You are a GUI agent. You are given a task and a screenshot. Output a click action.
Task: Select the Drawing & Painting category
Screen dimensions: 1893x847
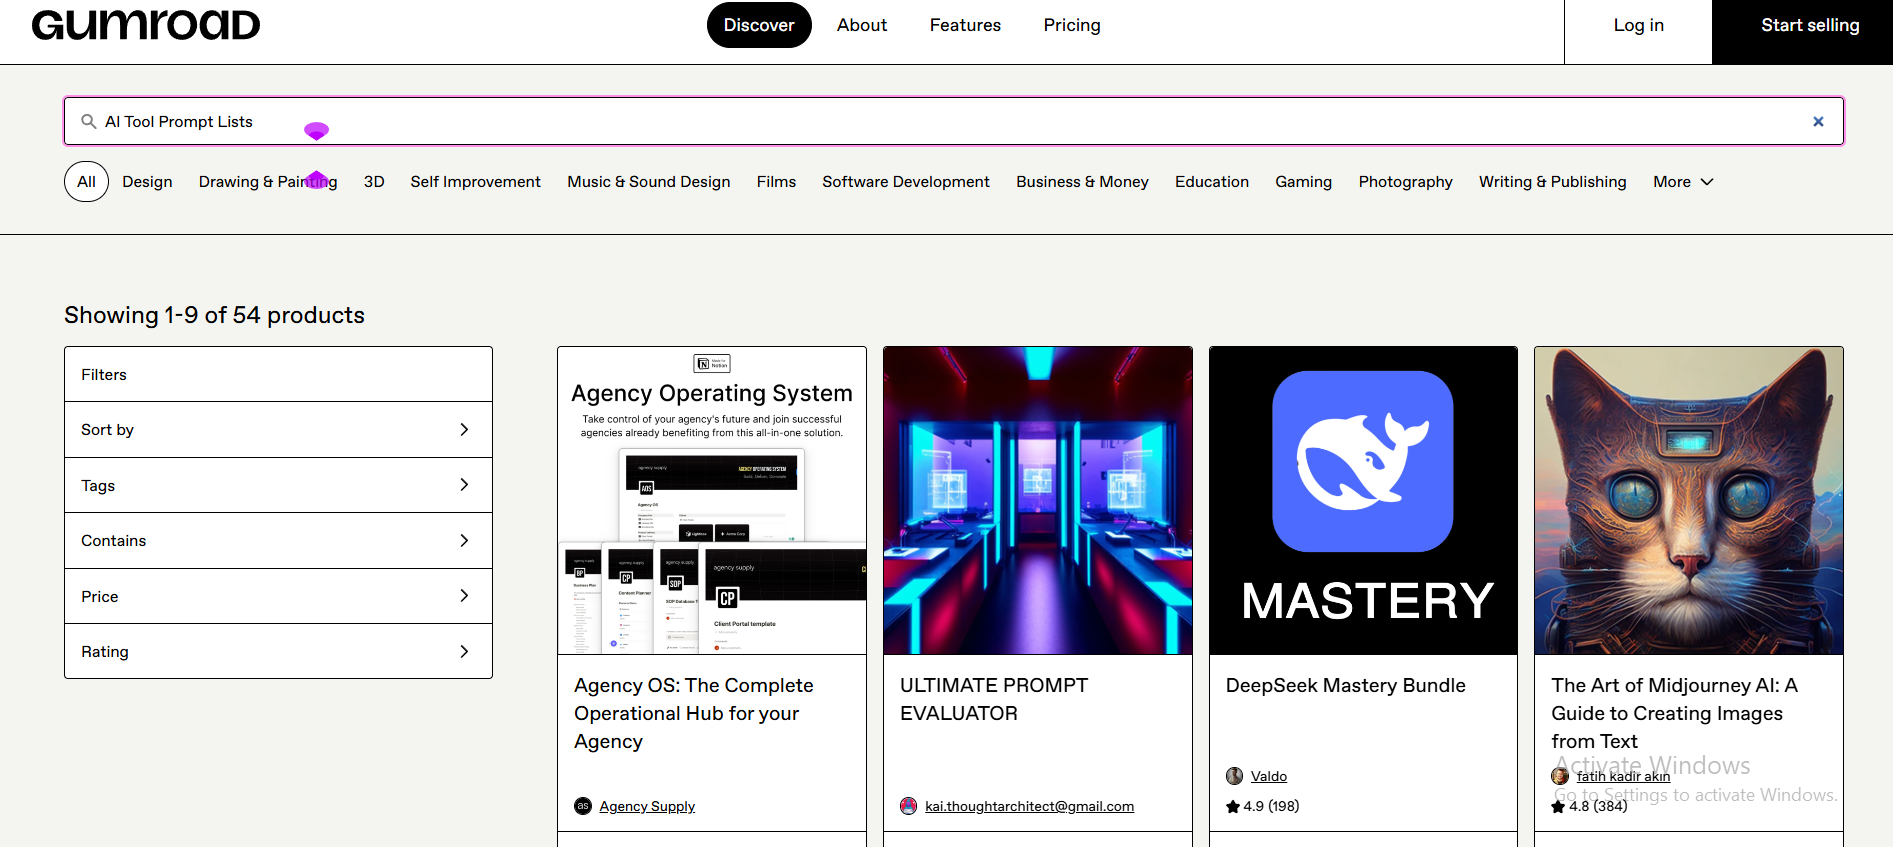point(268,182)
